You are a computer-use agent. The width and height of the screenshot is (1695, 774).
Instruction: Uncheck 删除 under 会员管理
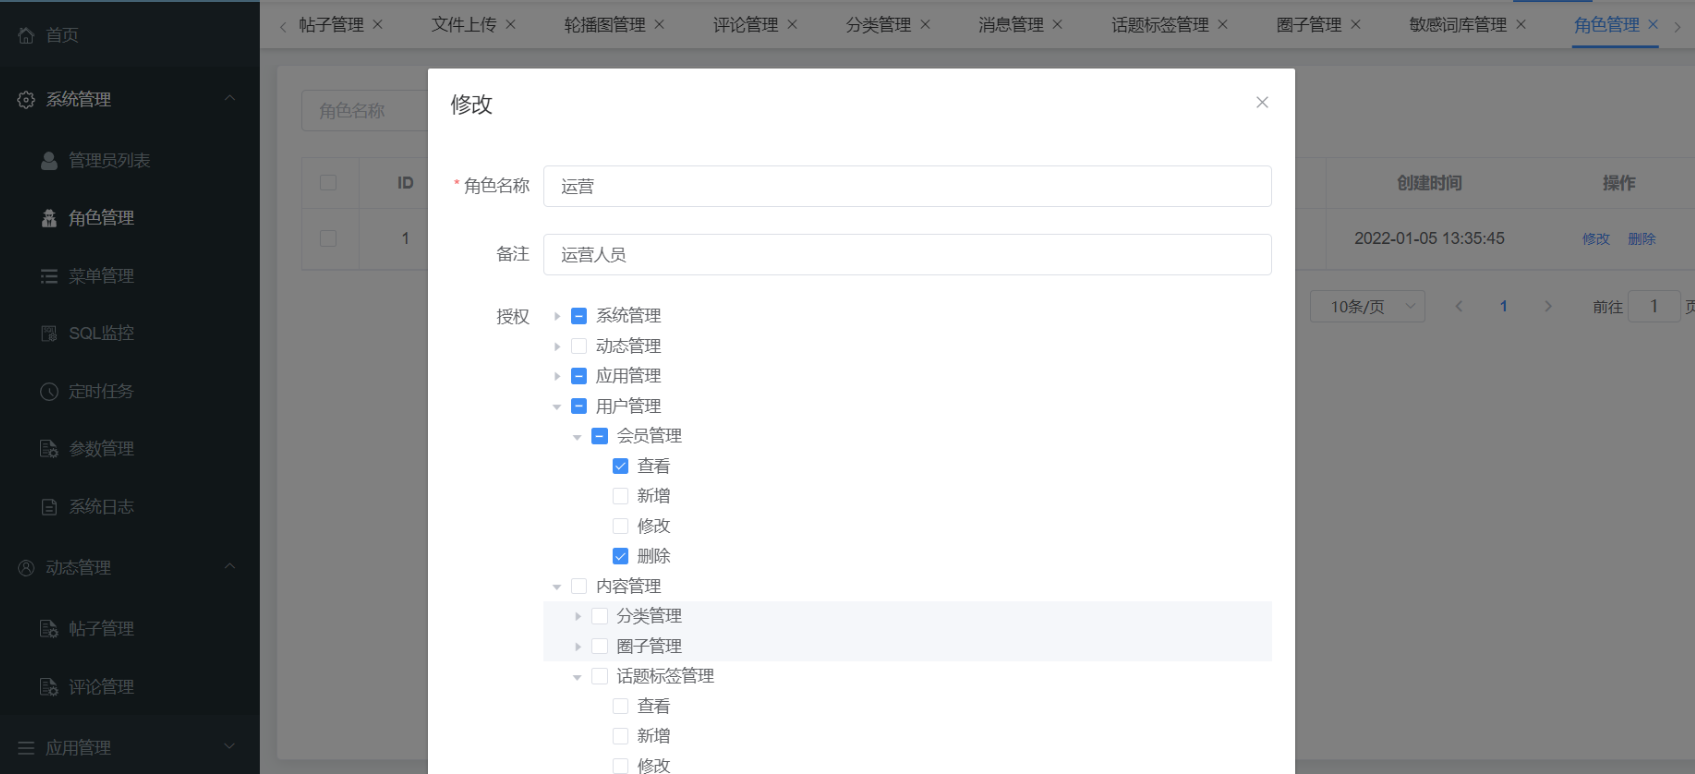point(620,556)
